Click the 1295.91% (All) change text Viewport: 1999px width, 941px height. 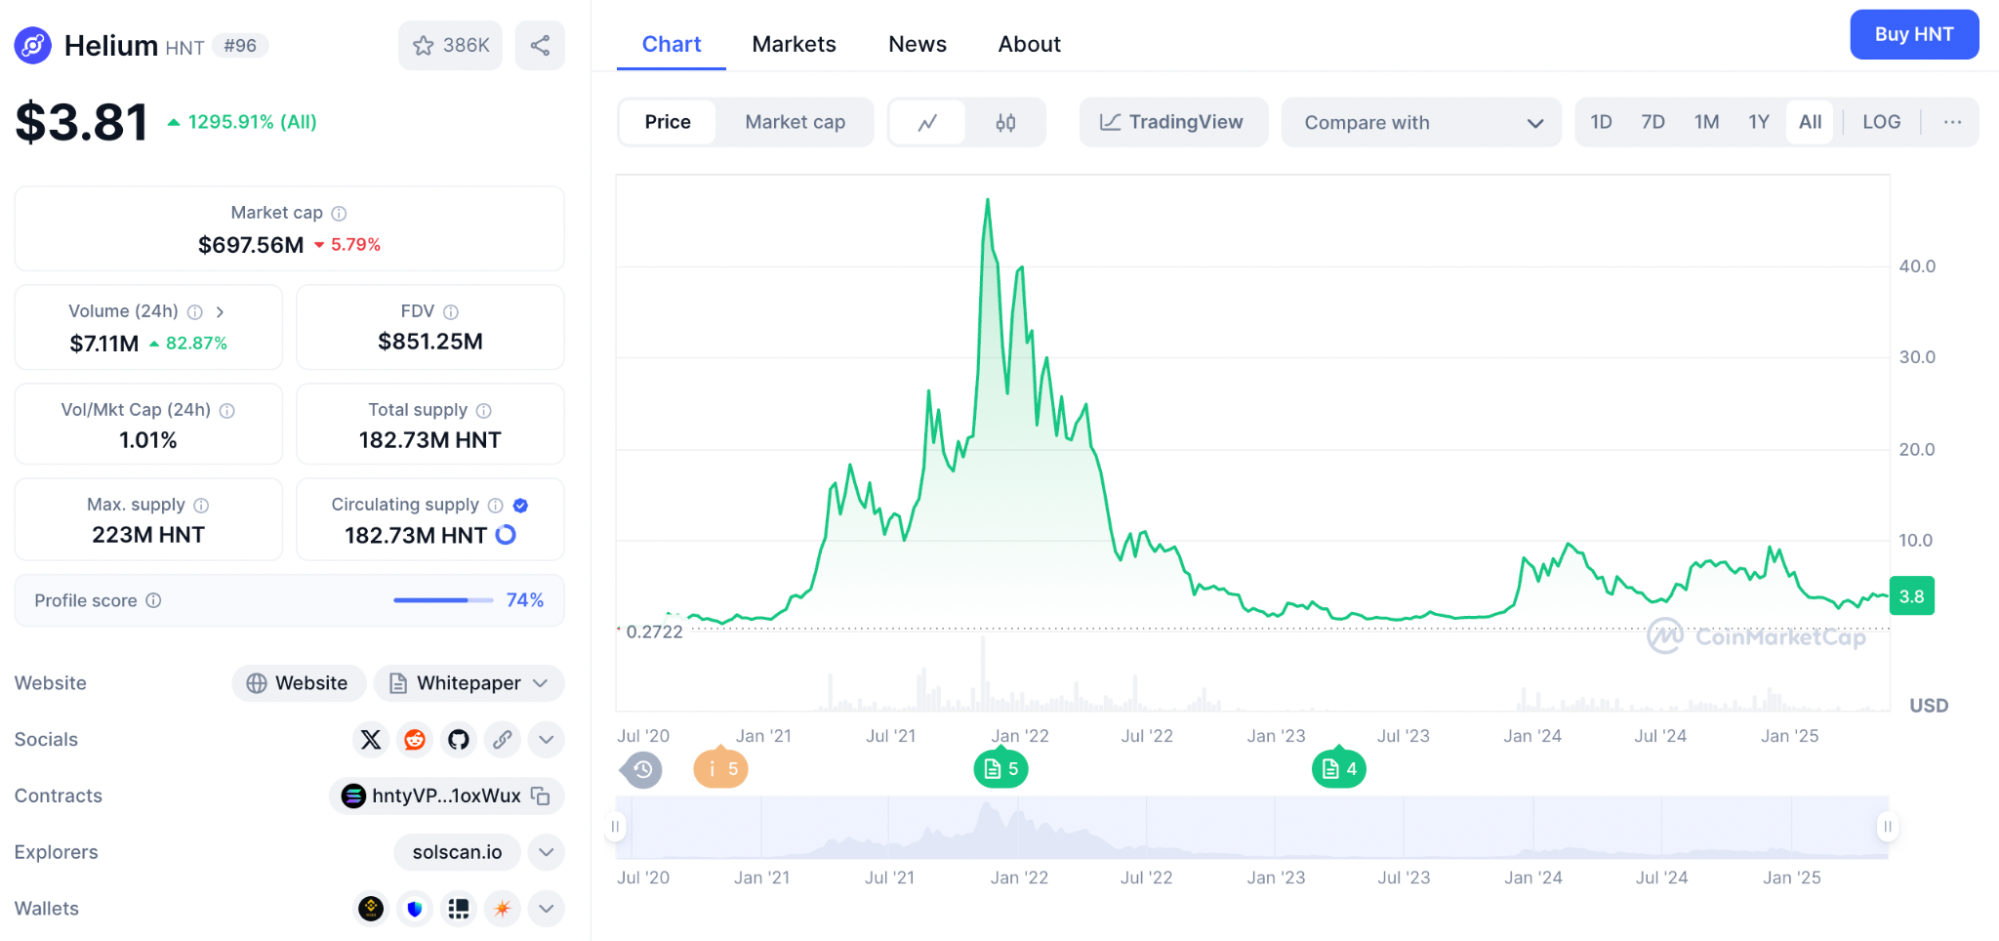[x=252, y=122]
